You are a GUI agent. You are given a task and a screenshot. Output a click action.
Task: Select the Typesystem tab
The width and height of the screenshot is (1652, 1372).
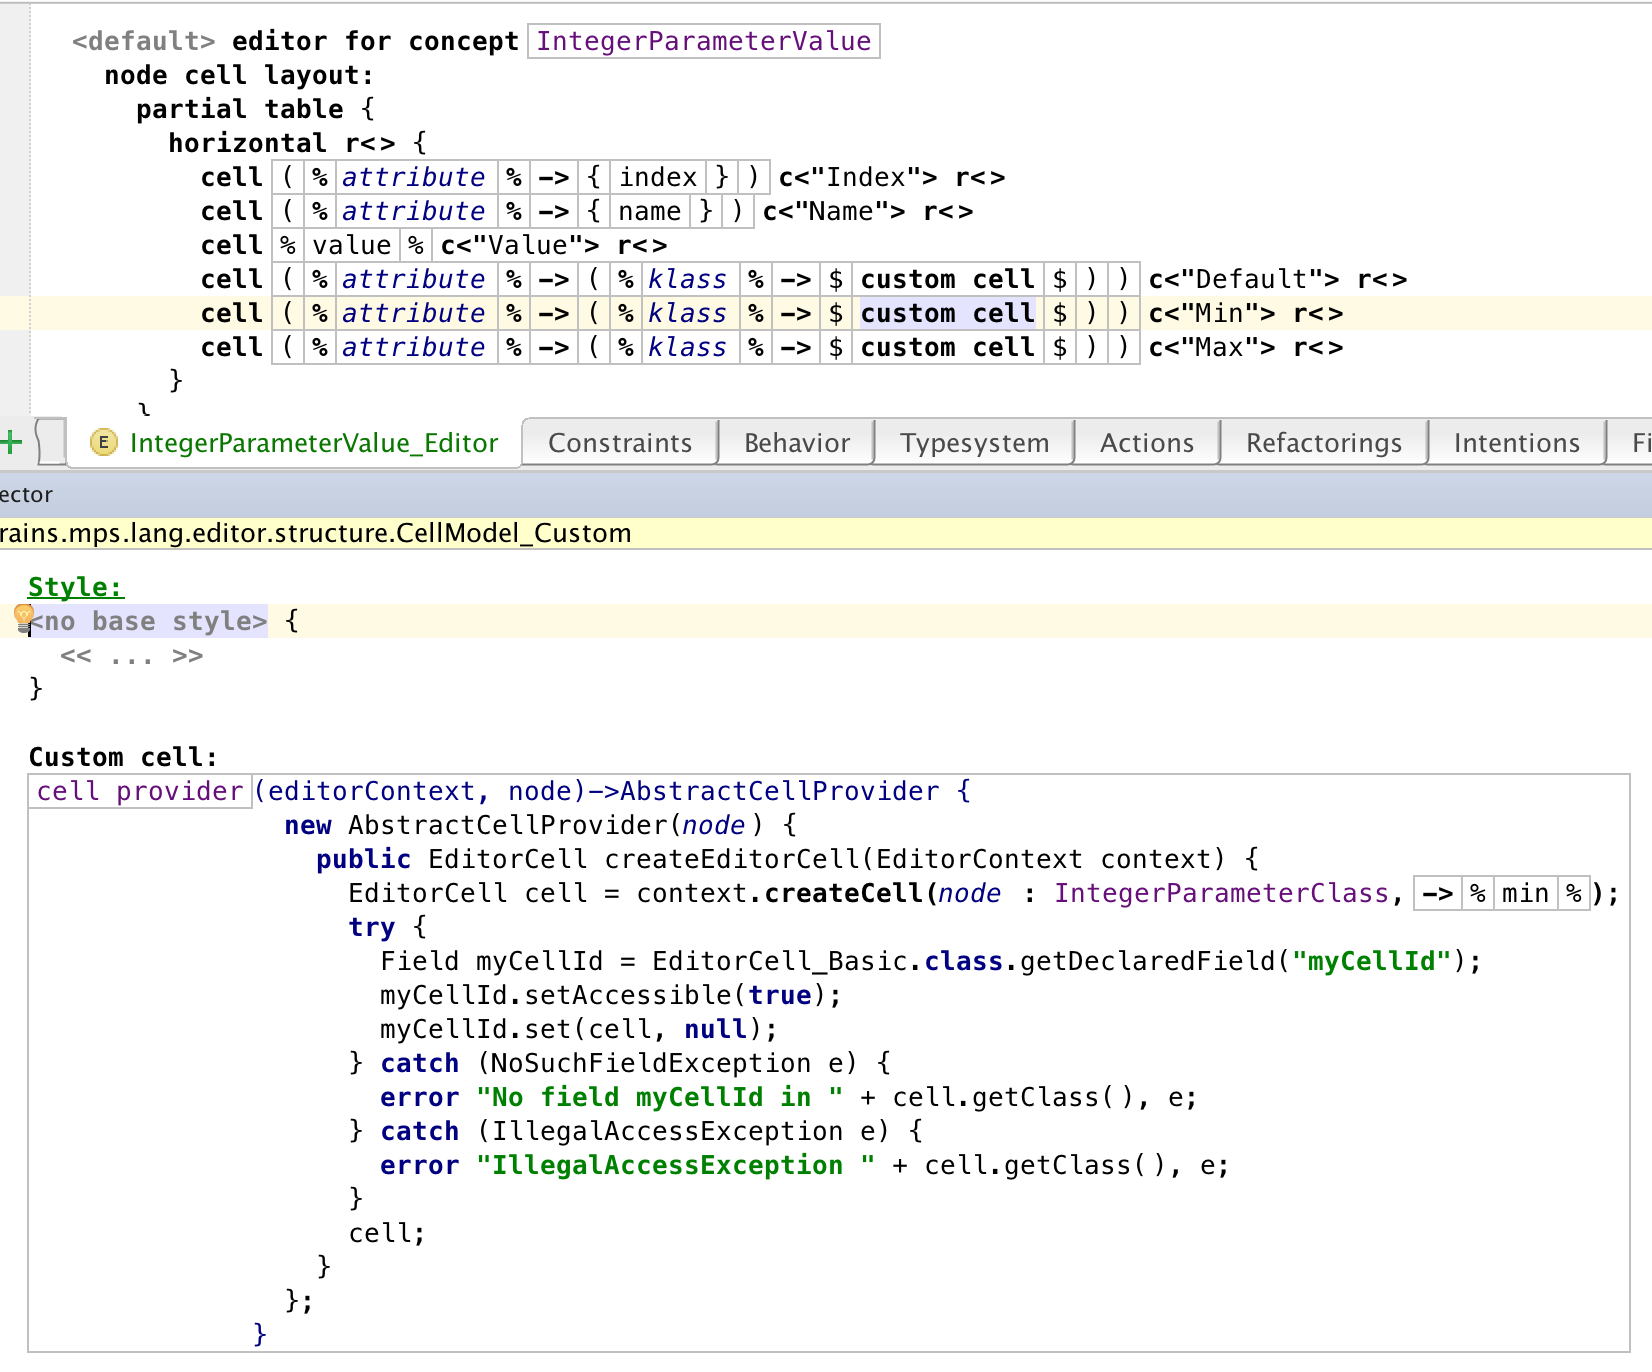974,443
